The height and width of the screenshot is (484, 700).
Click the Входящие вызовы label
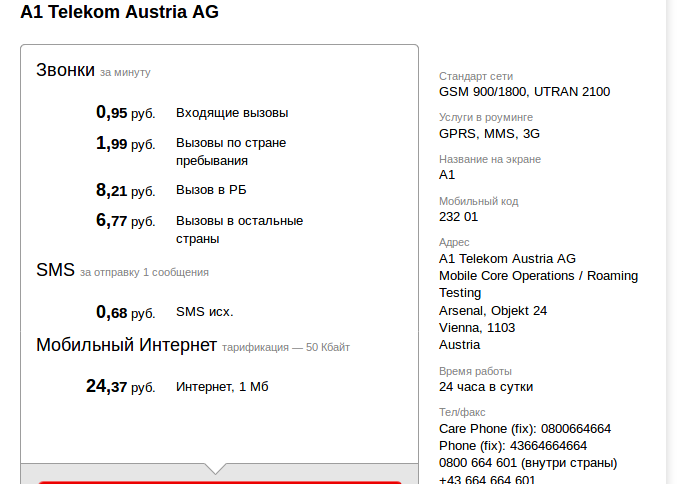point(232,113)
